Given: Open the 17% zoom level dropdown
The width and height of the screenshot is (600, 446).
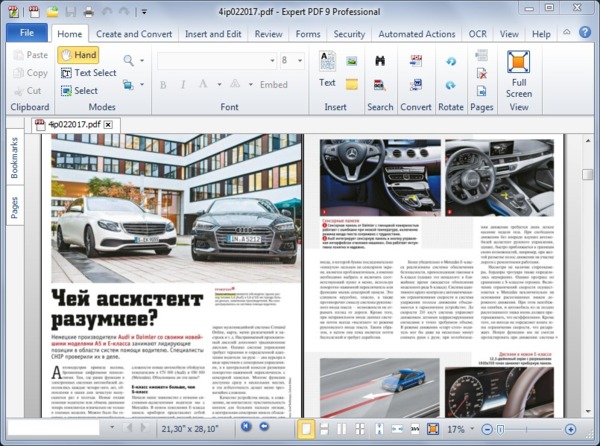Looking at the screenshot, I should point(472,428).
